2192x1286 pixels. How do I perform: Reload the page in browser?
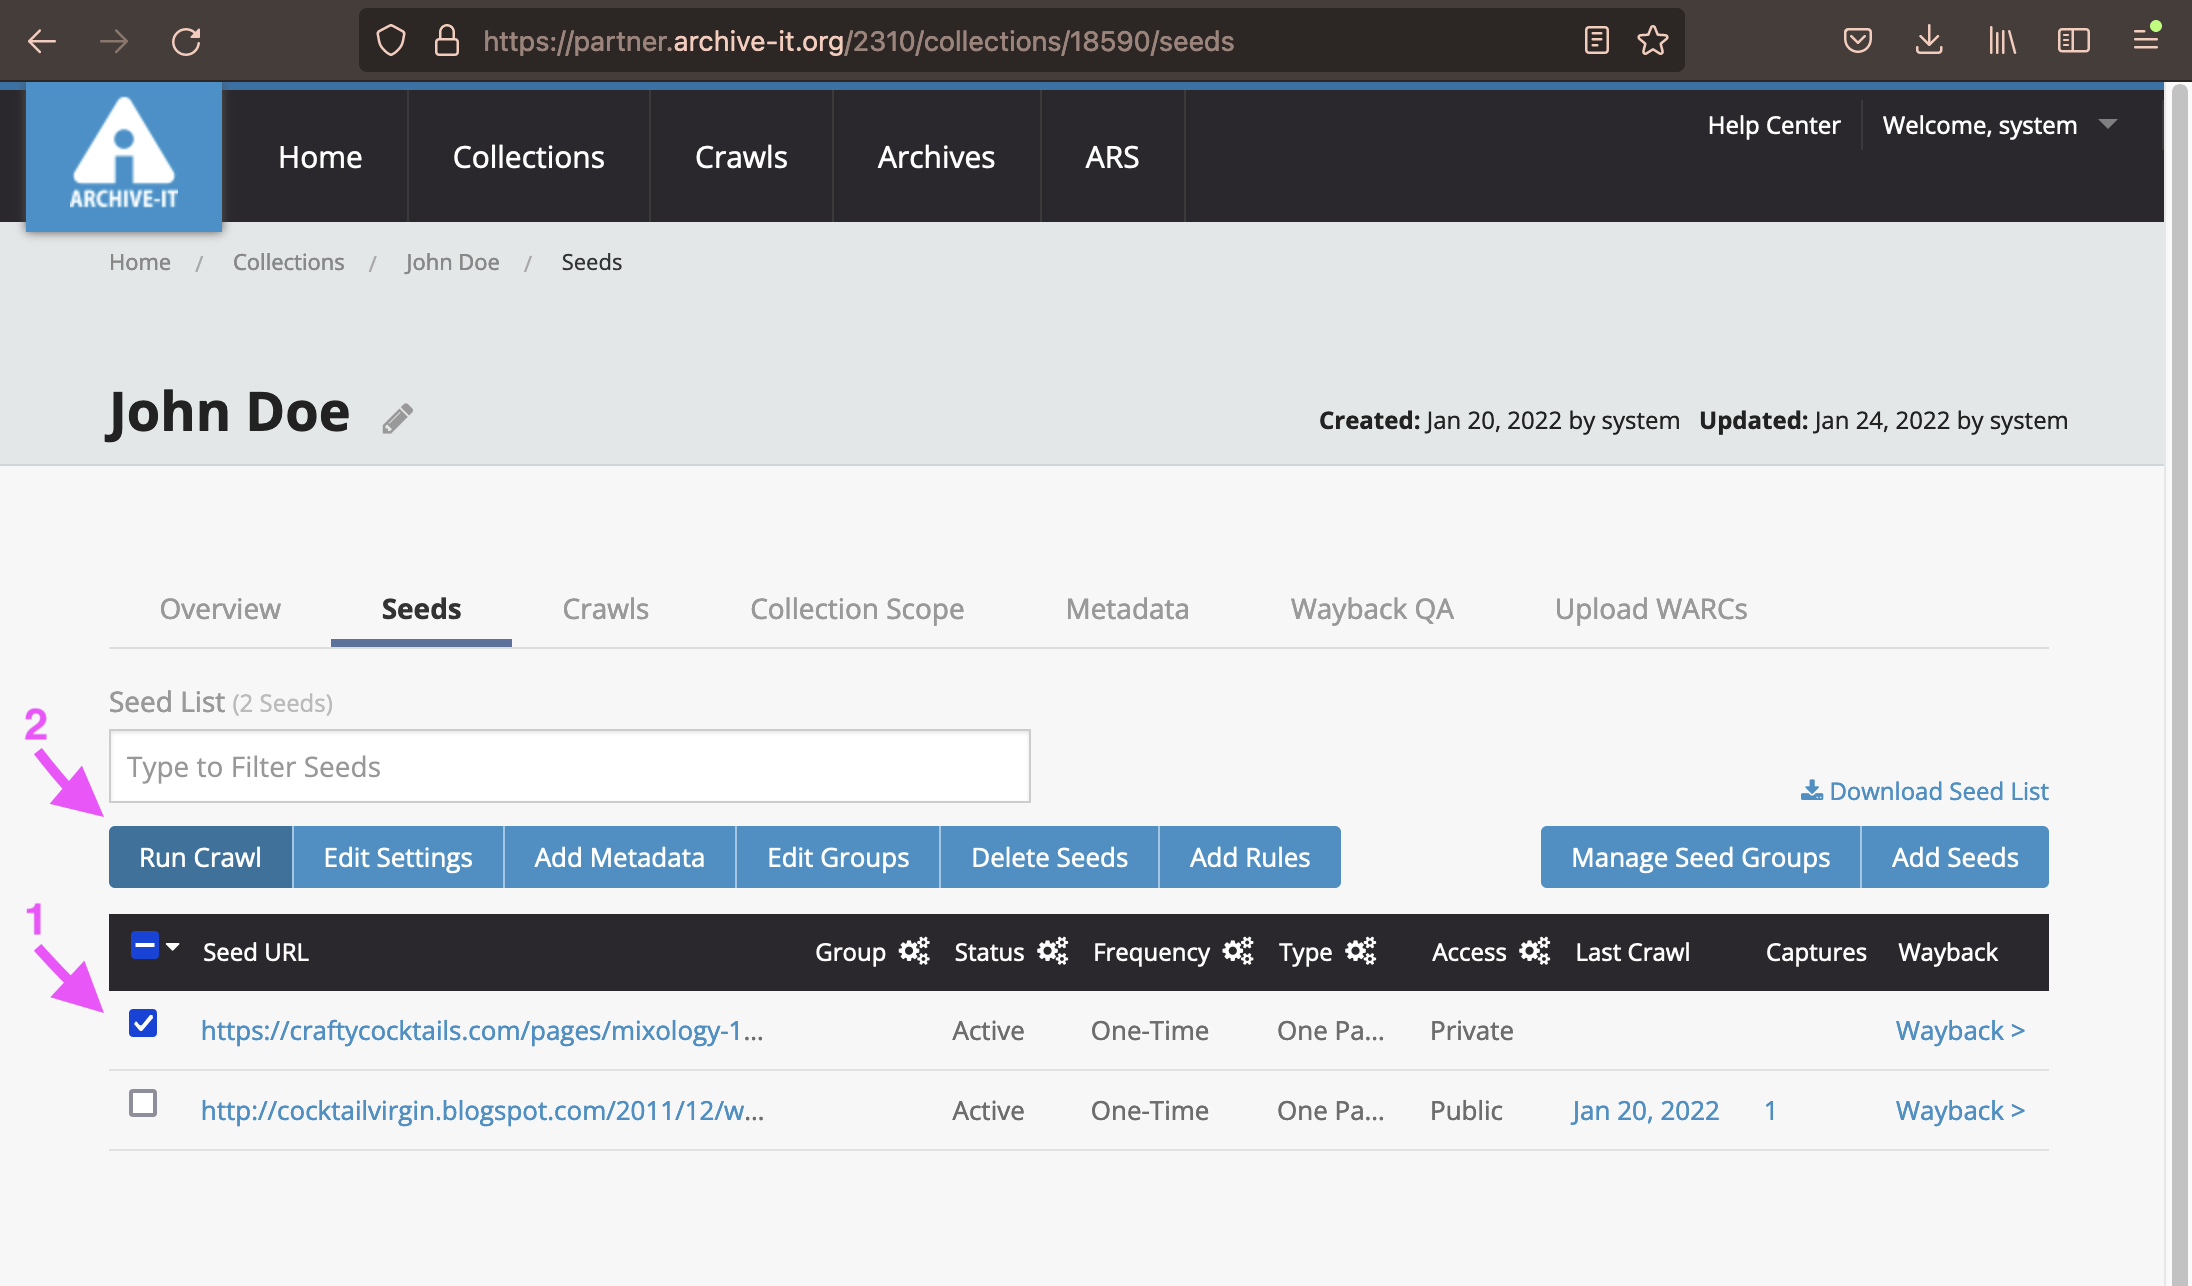coord(186,41)
